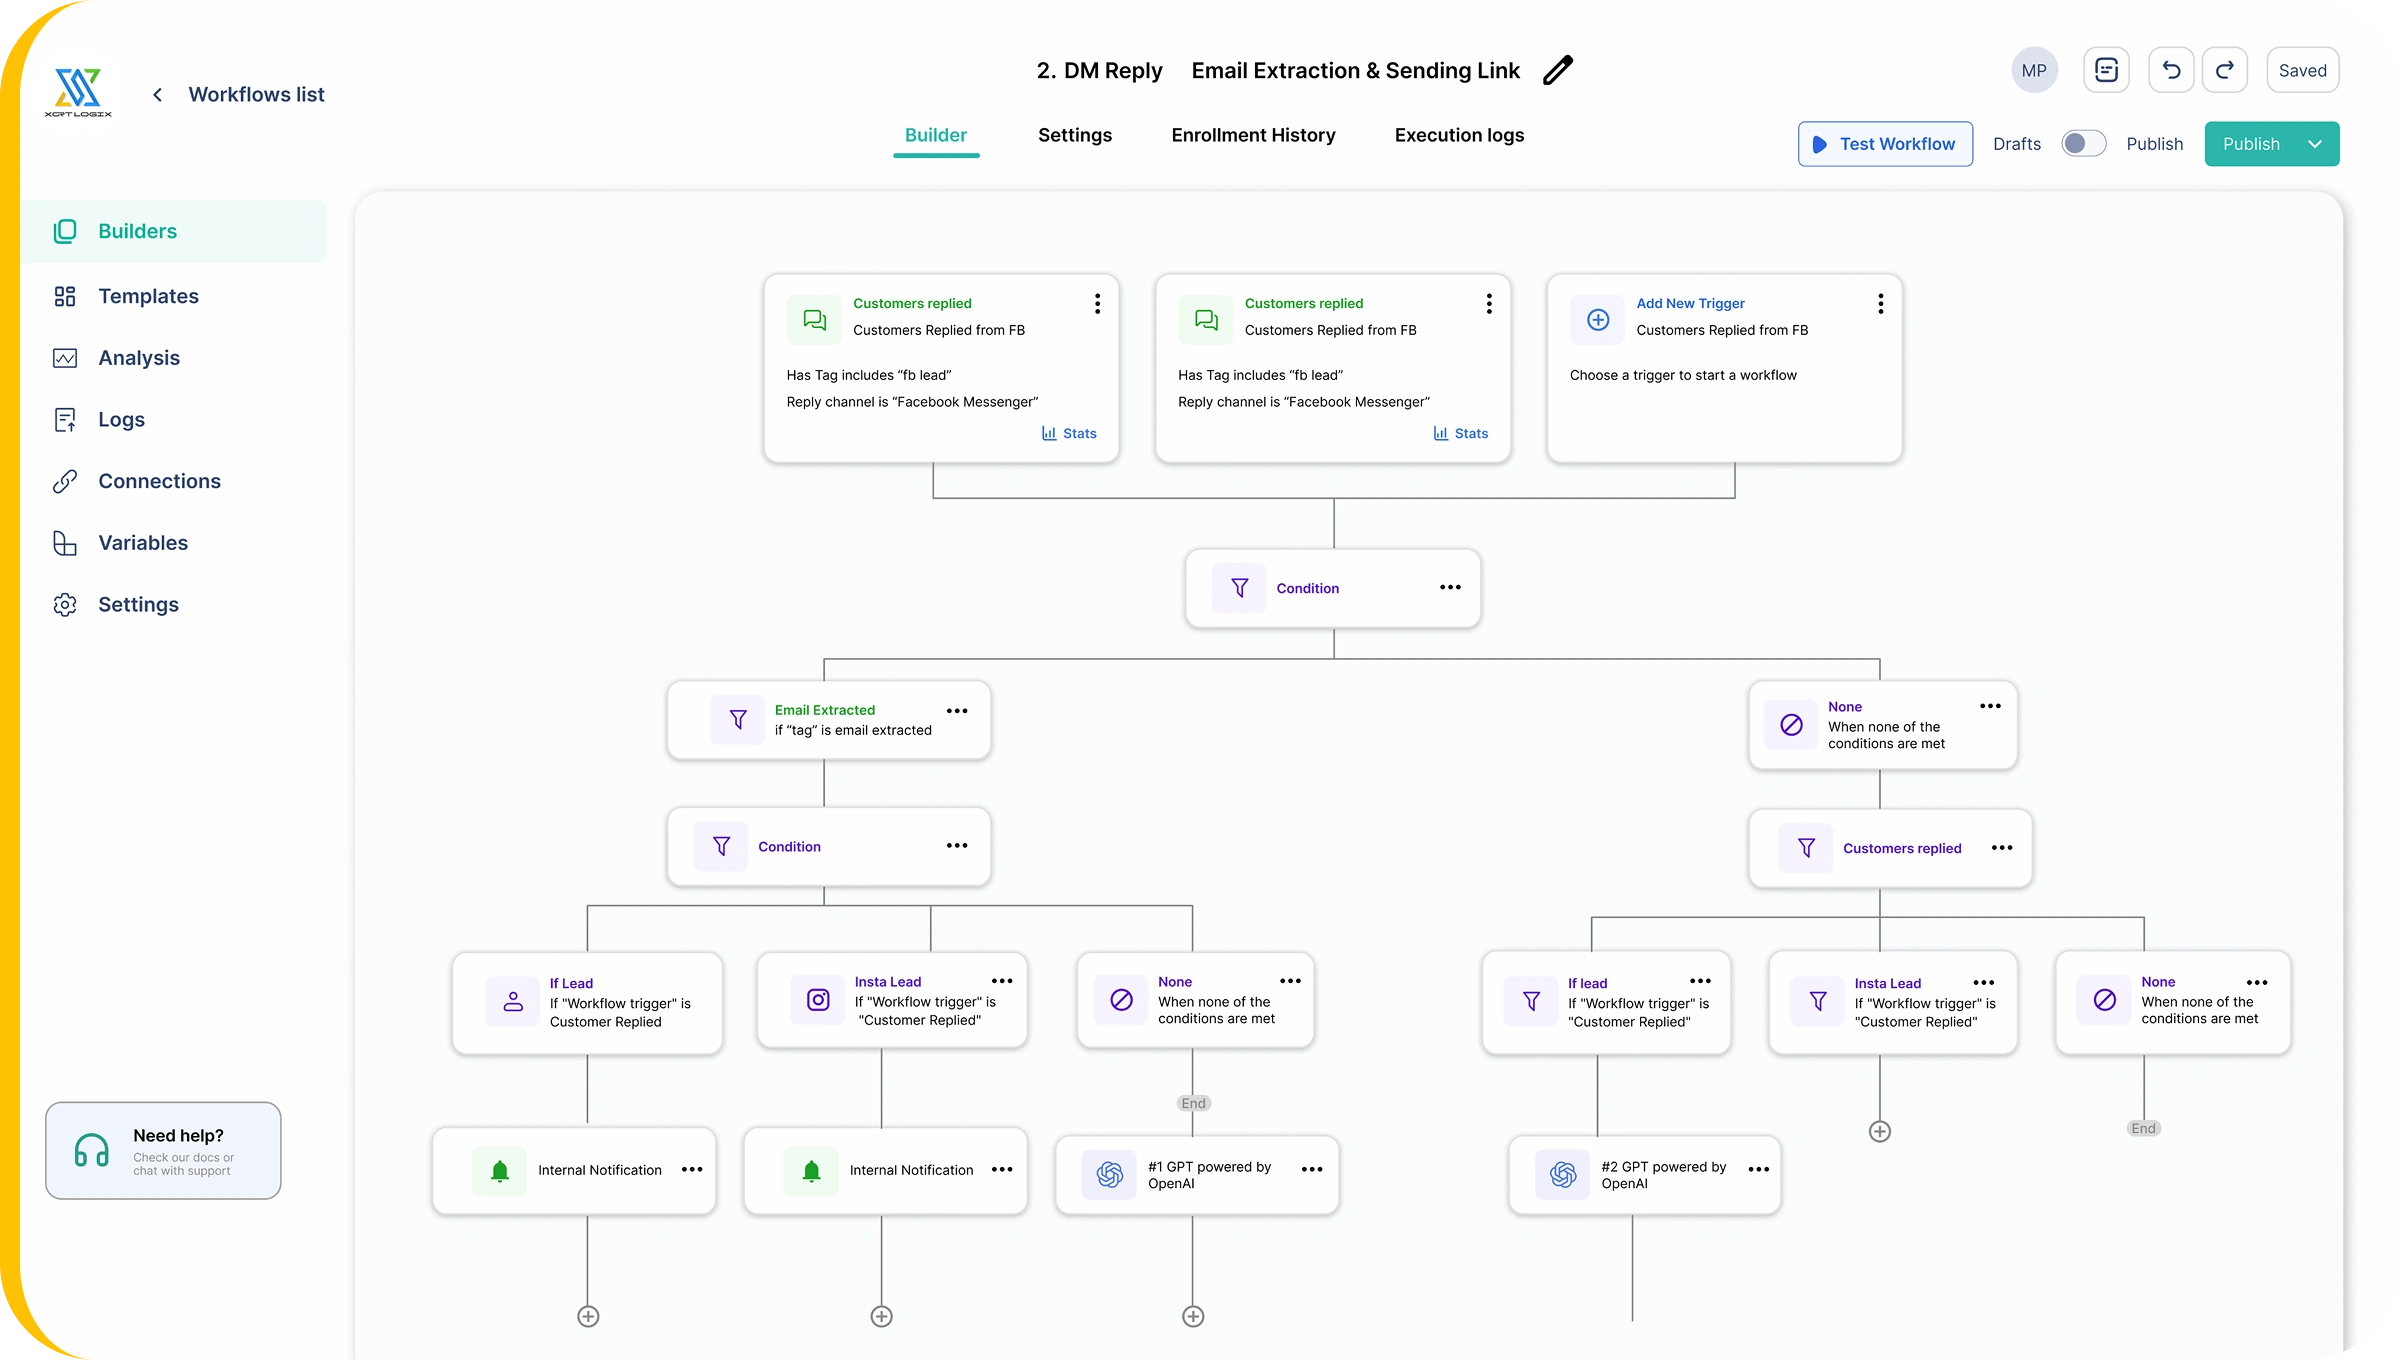Open Stats on the first trigger card
Image resolution: width=2400 pixels, height=1360 pixels.
pos(1069,433)
